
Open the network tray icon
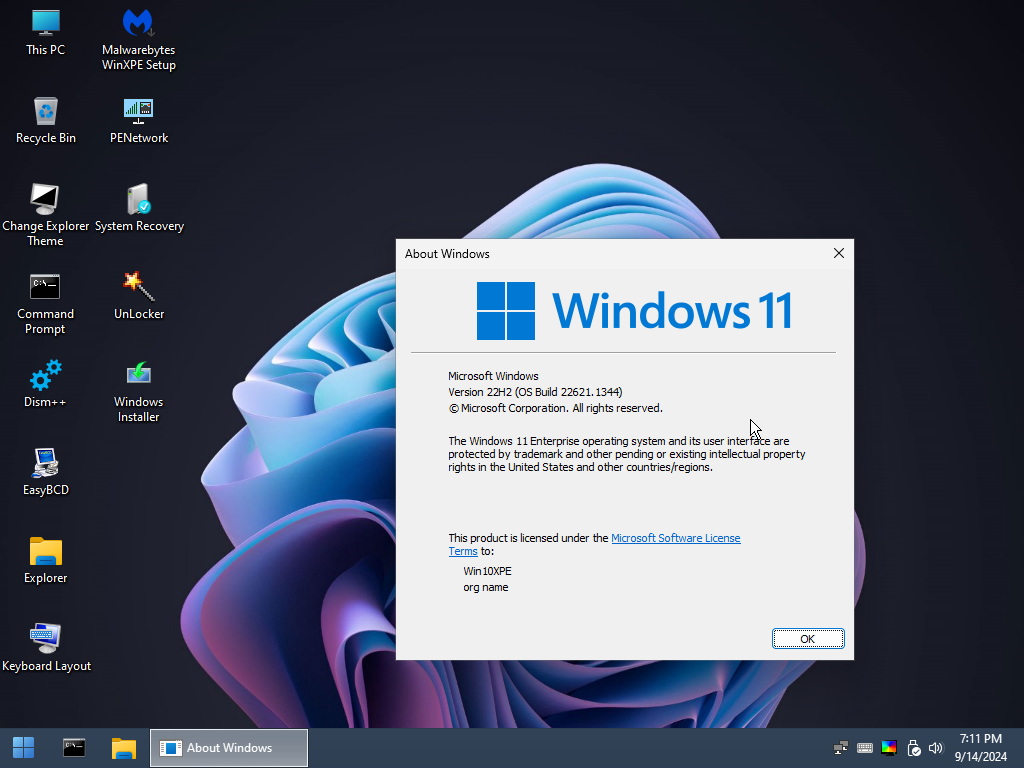841,748
